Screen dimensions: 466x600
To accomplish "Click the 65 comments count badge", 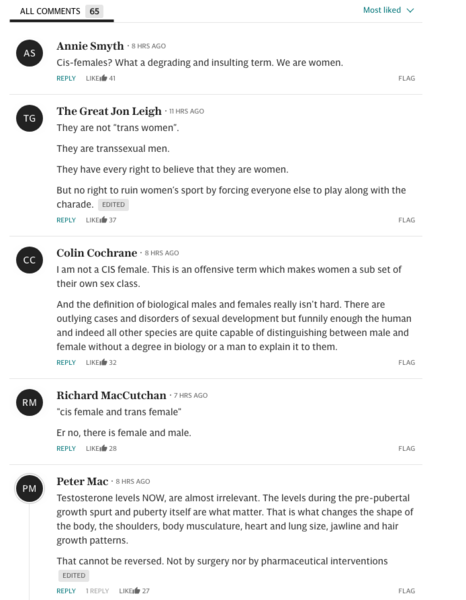I will (94, 11).
